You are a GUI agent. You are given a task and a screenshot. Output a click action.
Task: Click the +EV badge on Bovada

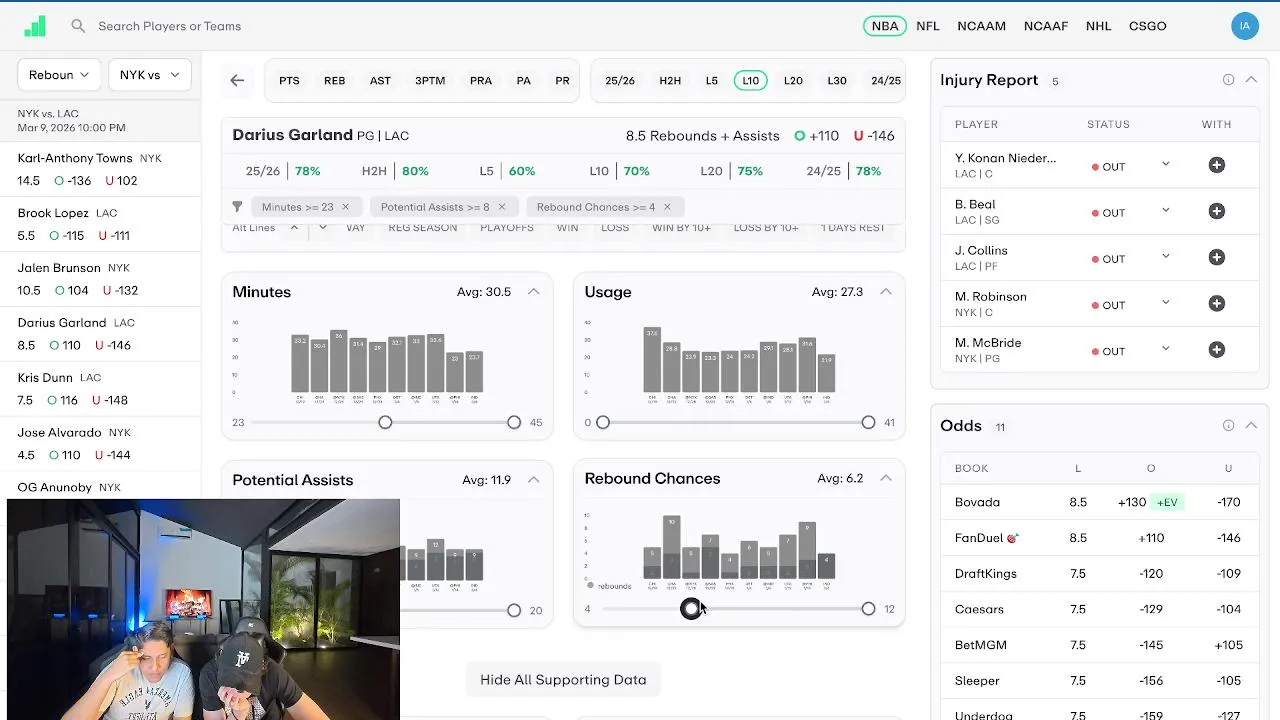pos(1167,502)
